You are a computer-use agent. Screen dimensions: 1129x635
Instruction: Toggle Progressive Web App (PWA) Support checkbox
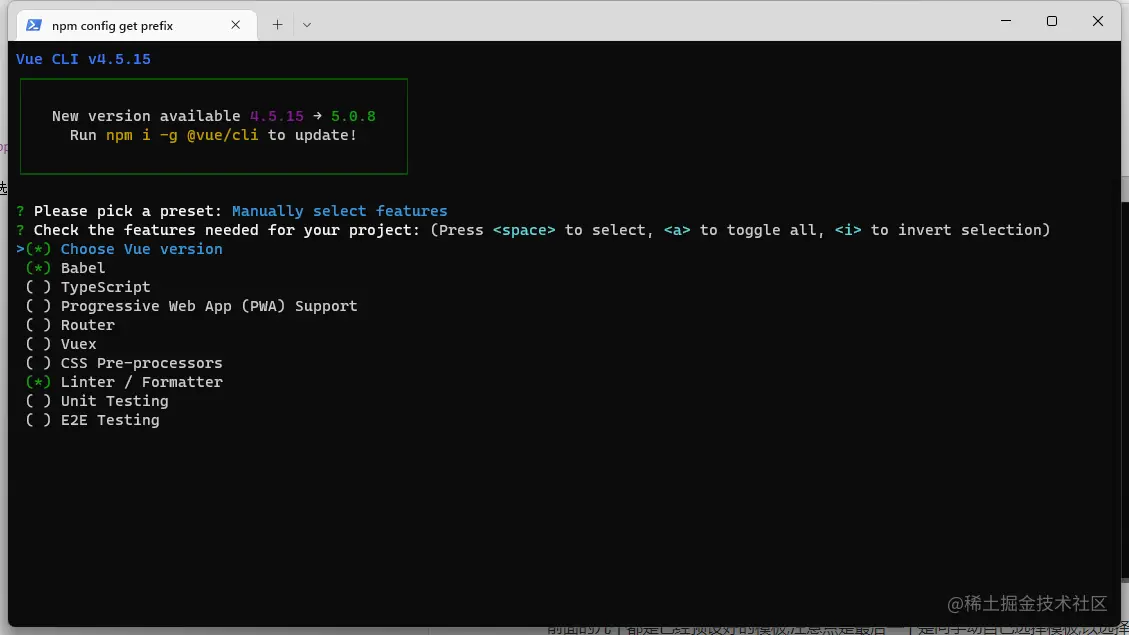coord(38,306)
